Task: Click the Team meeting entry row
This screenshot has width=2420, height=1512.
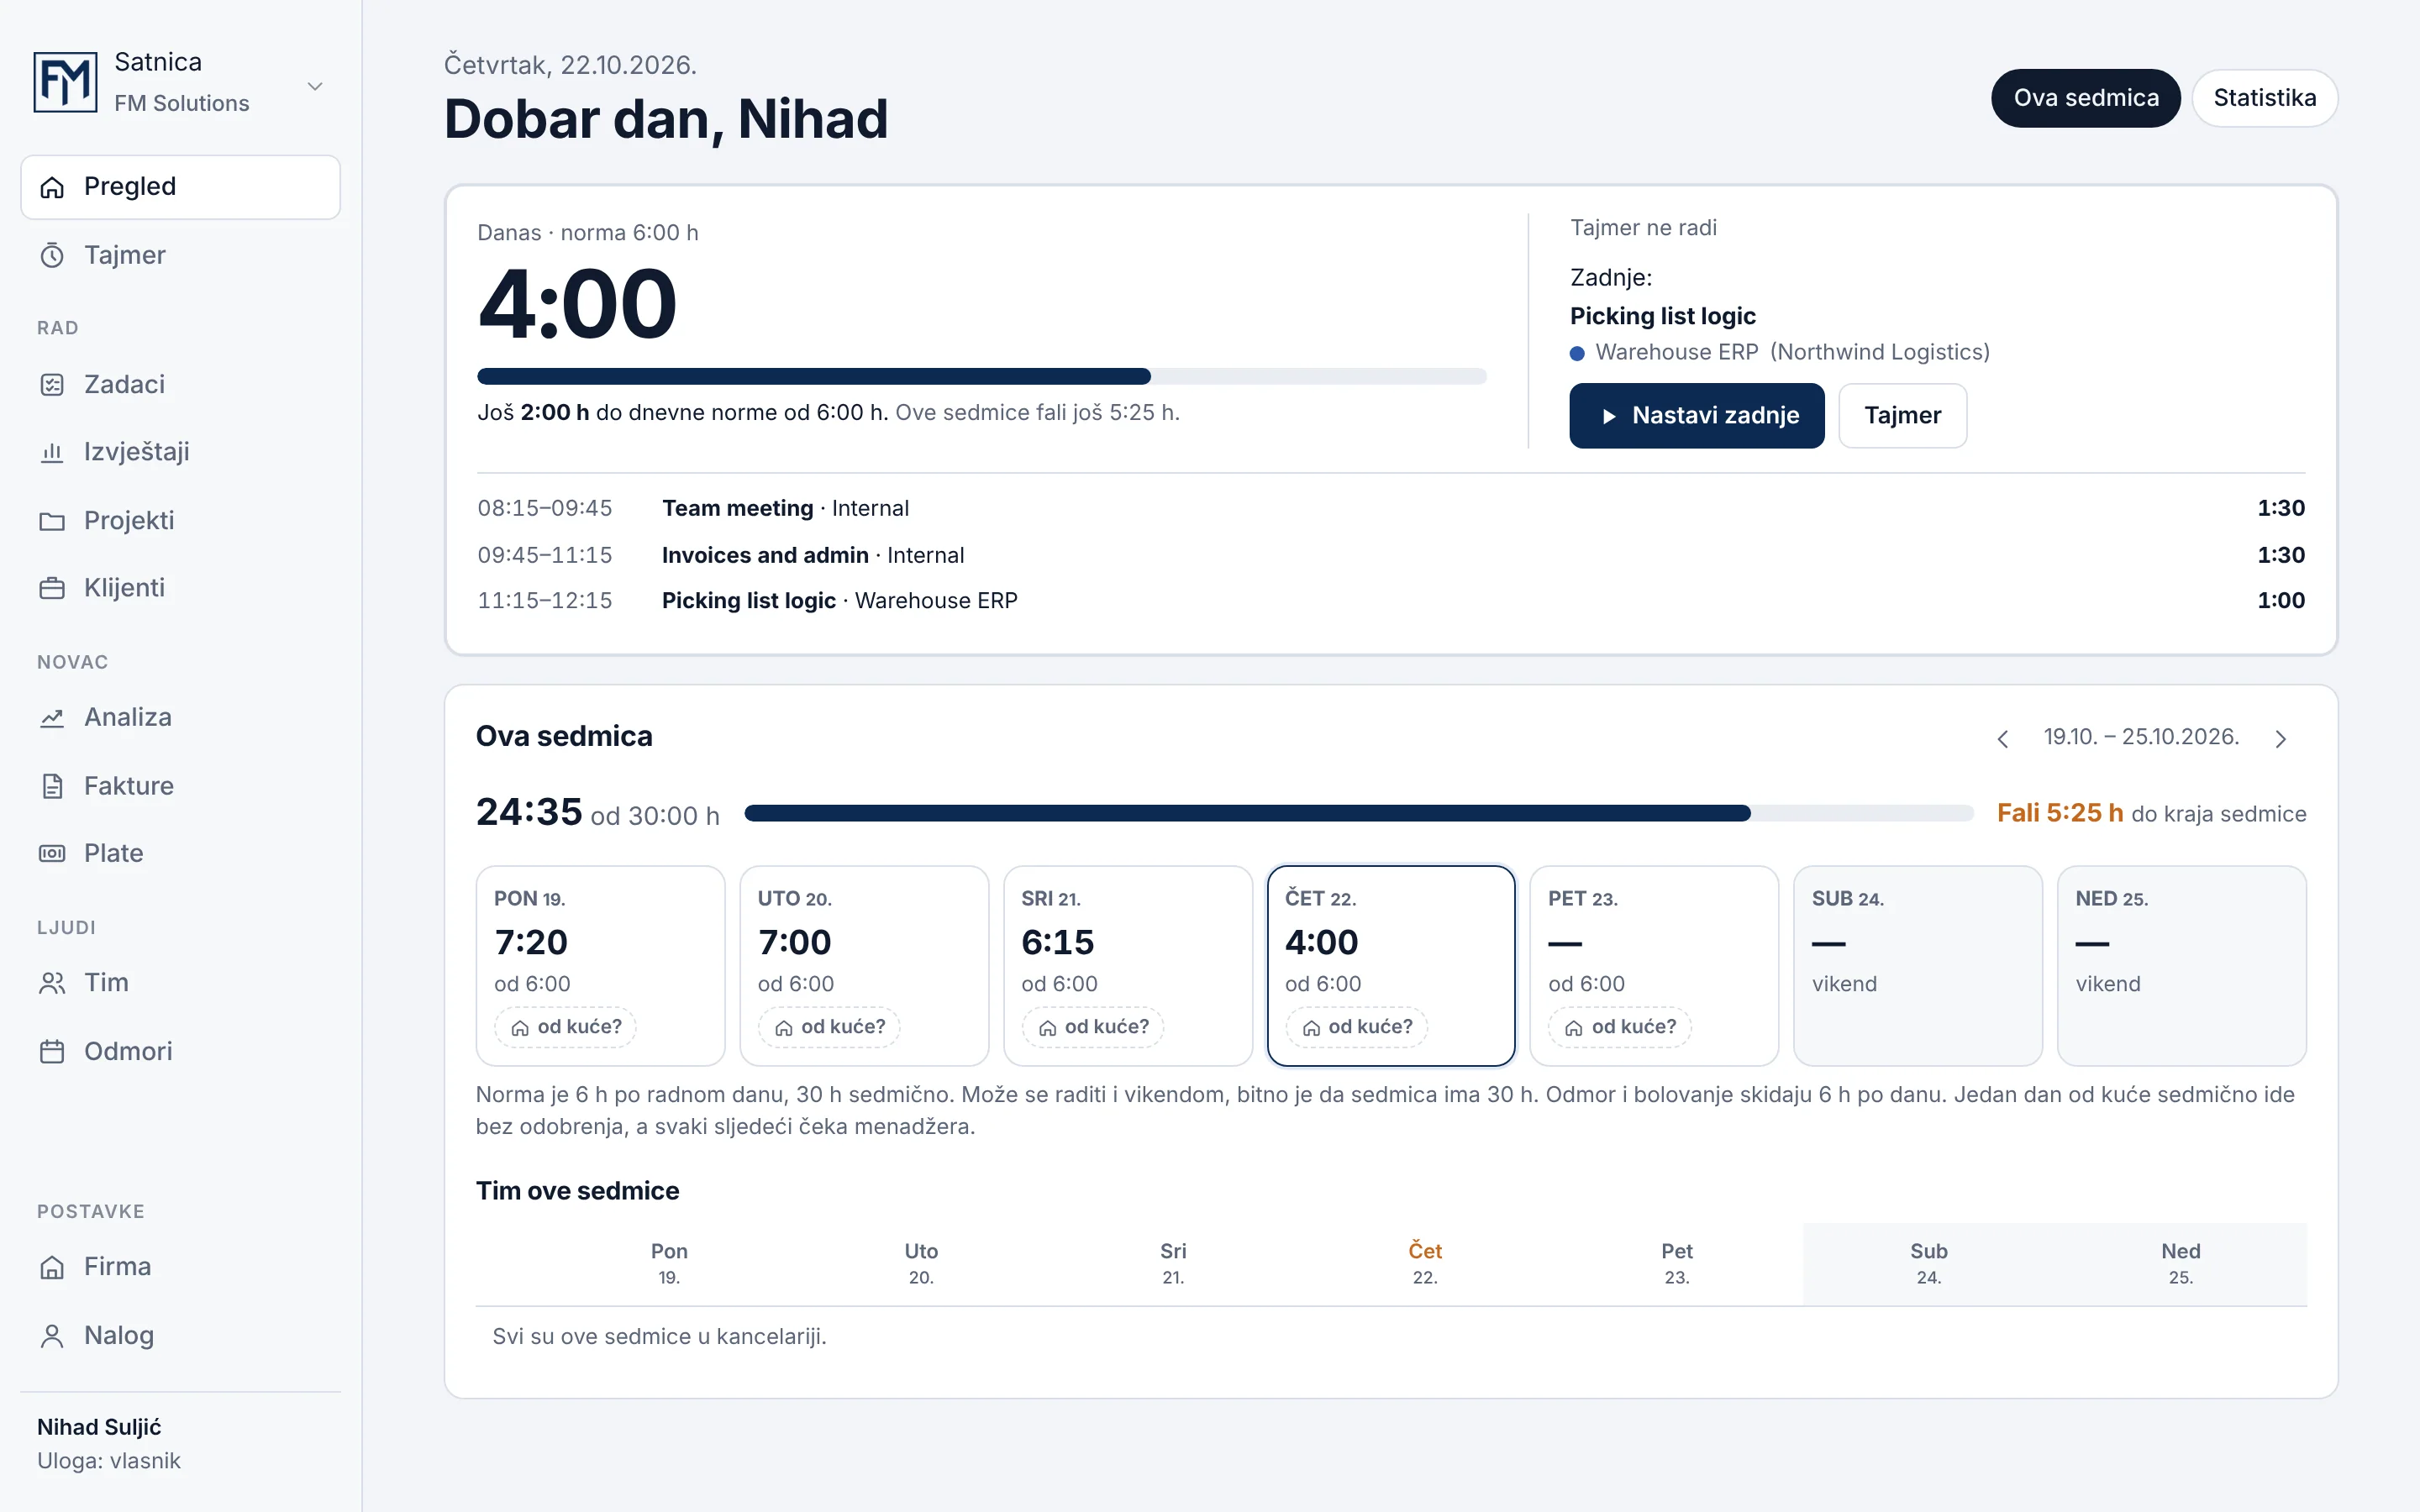Action: click(x=1391, y=509)
